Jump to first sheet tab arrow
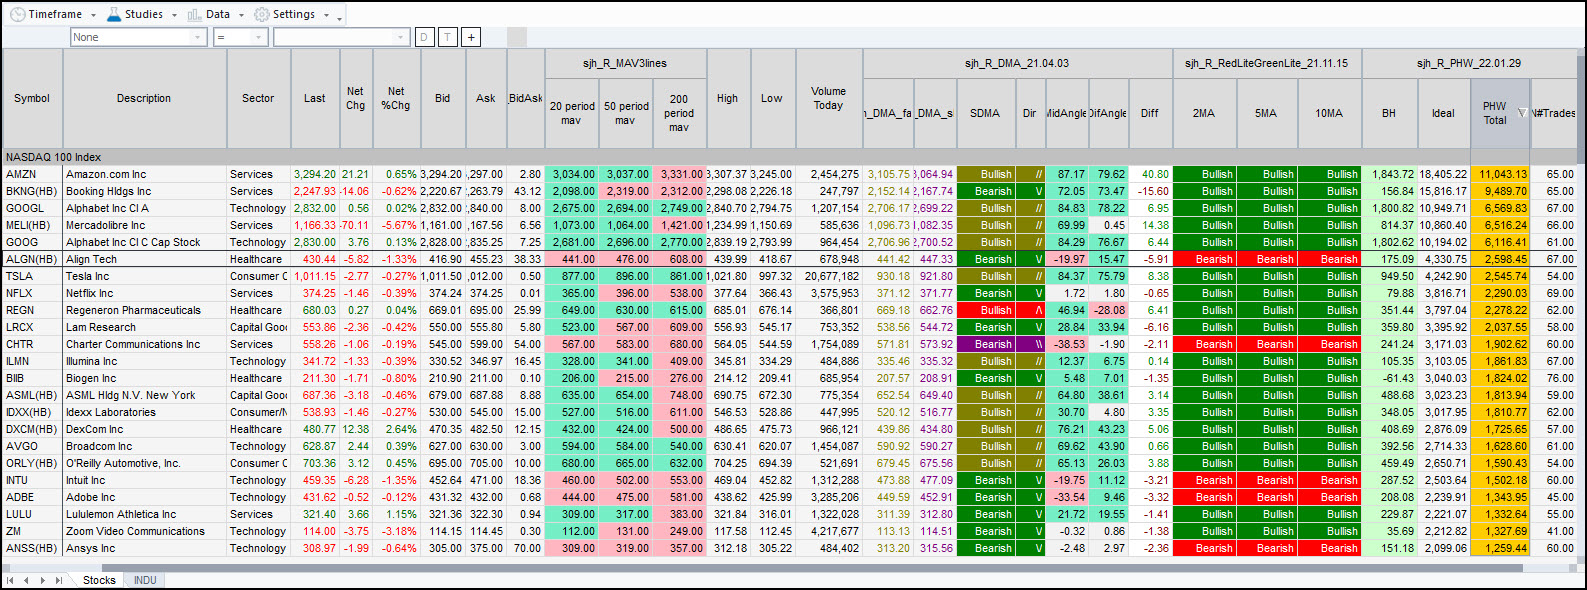Image resolution: width=1587 pixels, height=590 pixels. [x=11, y=580]
